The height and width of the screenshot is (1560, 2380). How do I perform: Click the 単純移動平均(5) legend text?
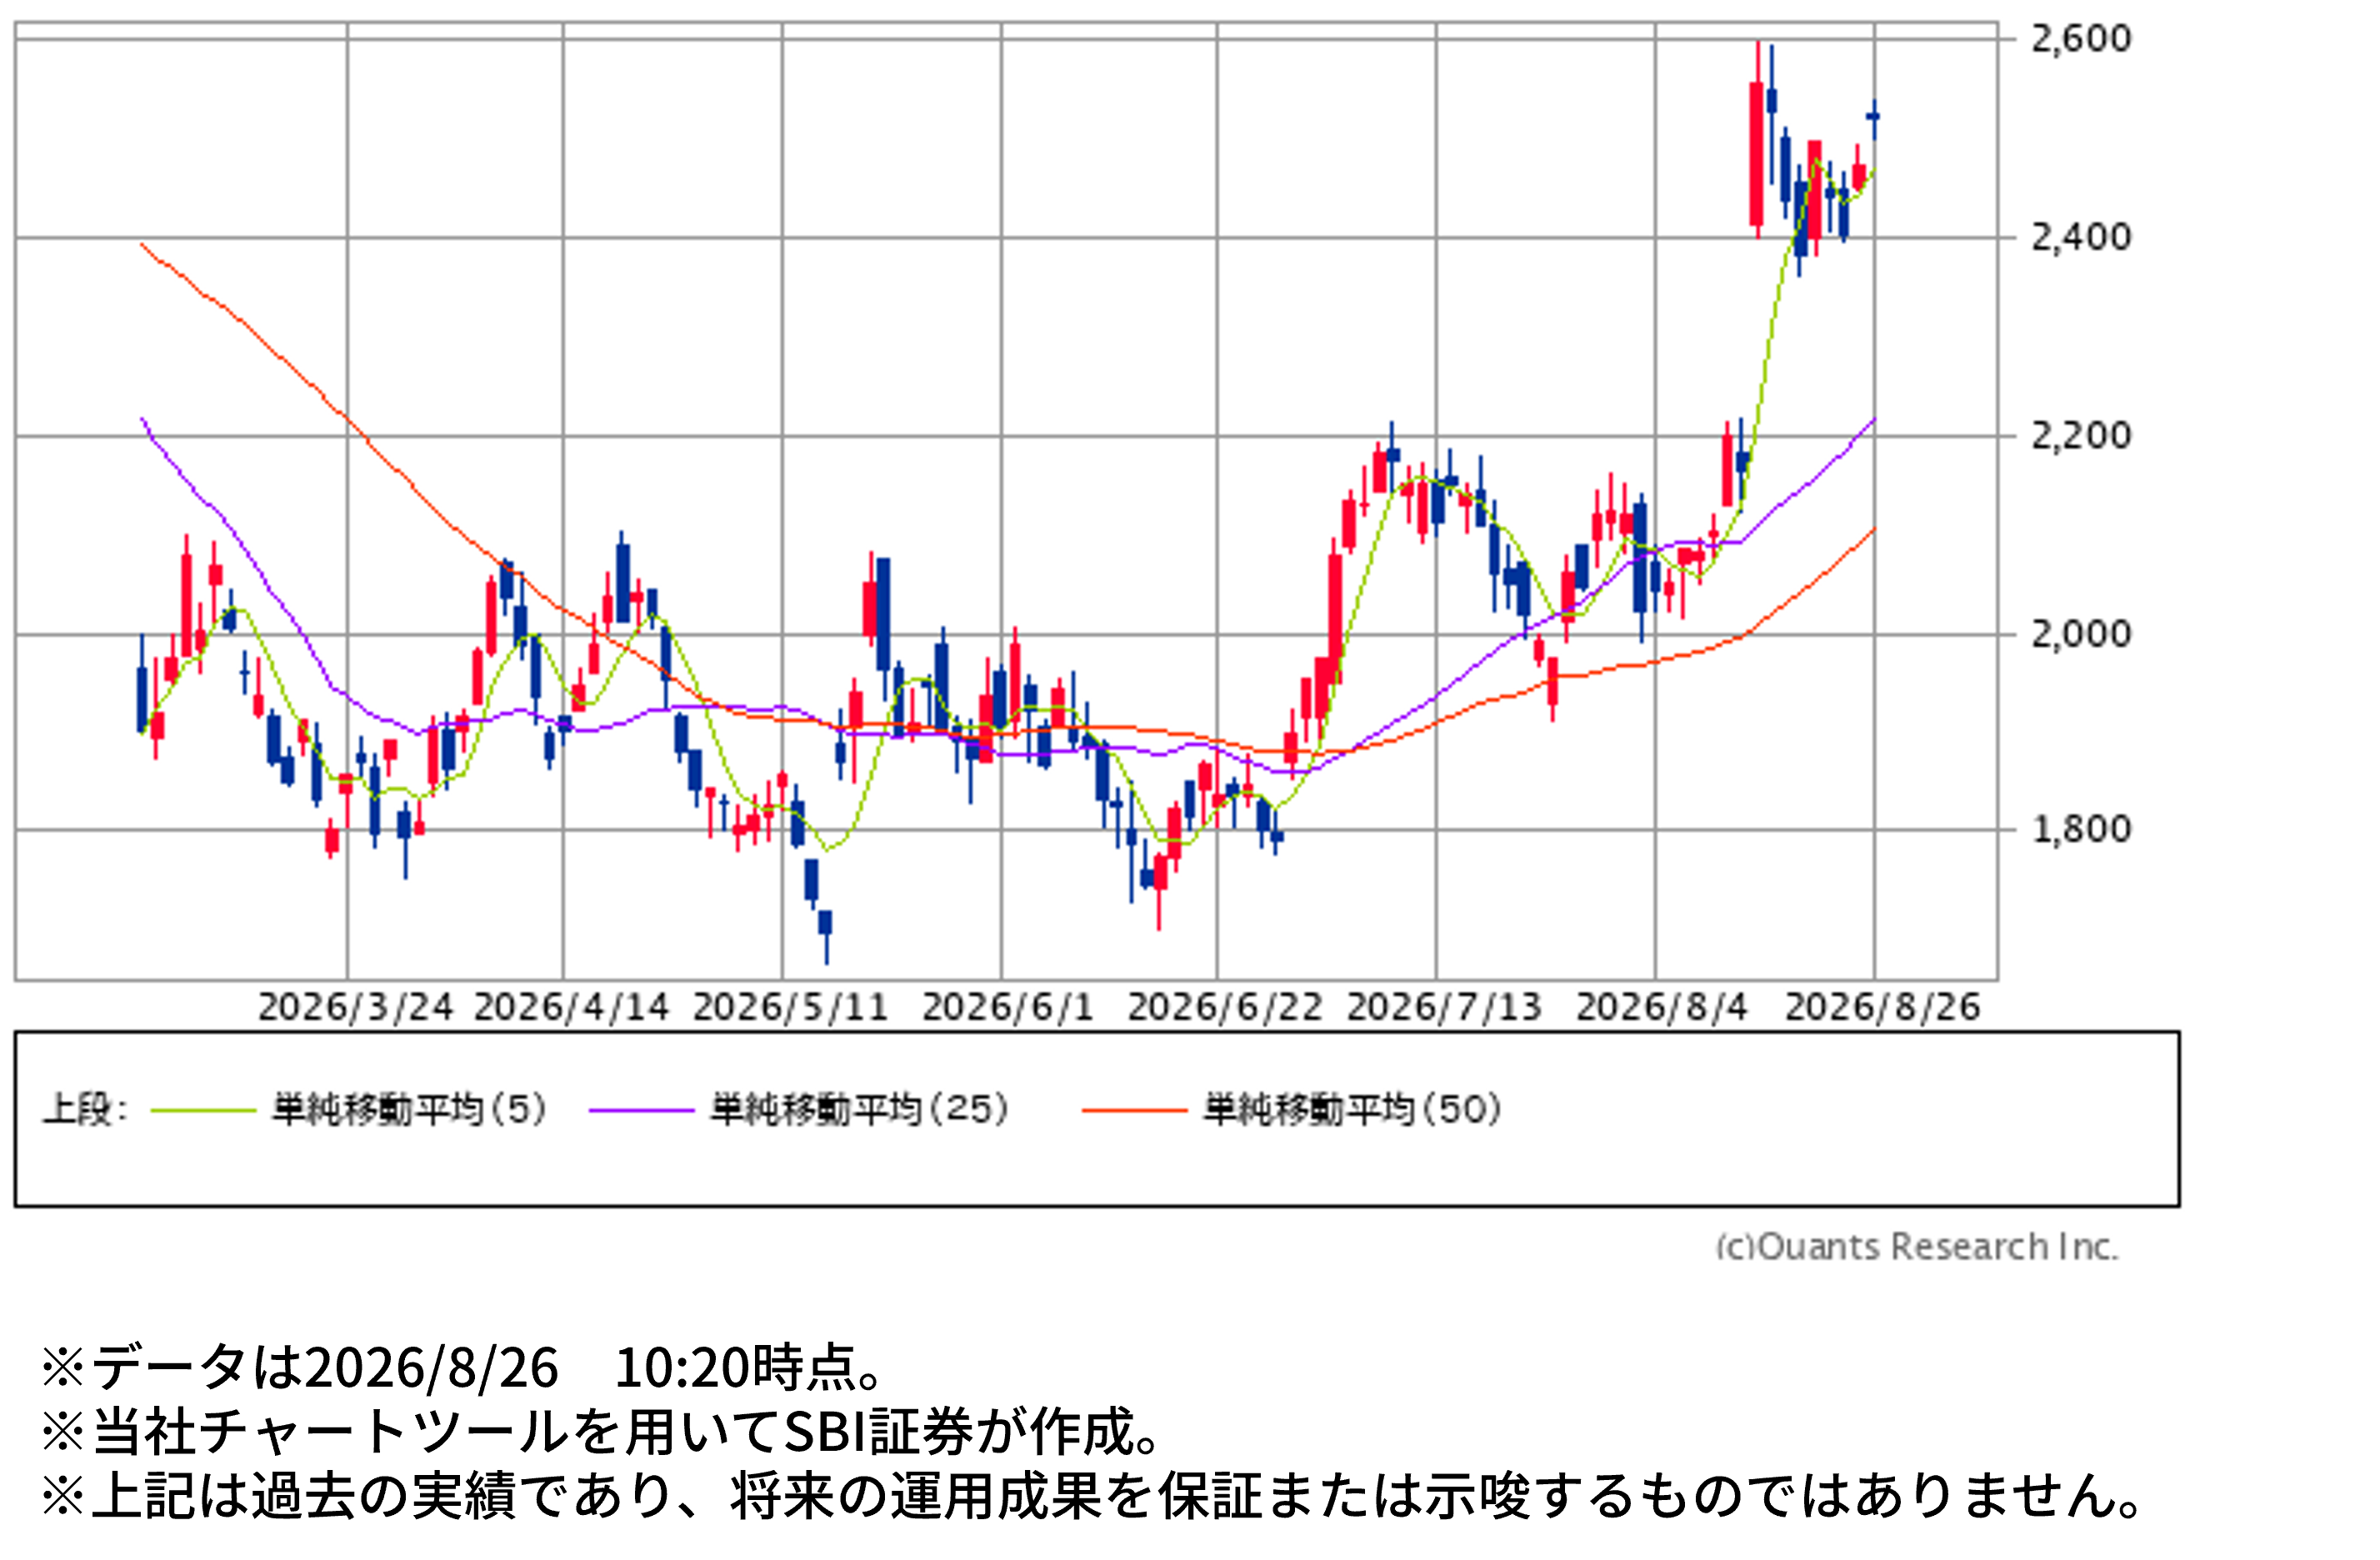click(x=409, y=1110)
